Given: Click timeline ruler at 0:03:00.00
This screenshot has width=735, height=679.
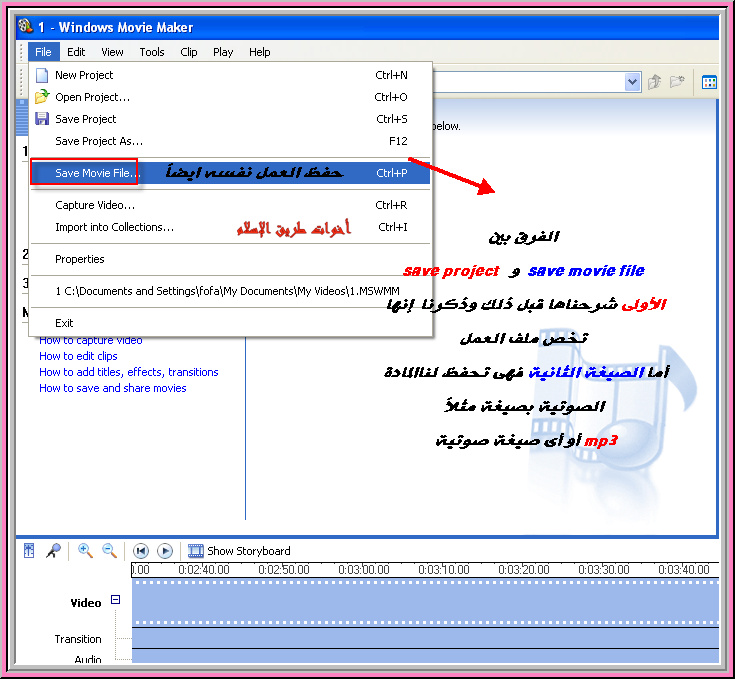Looking at the screenshot, I should 364,570.
